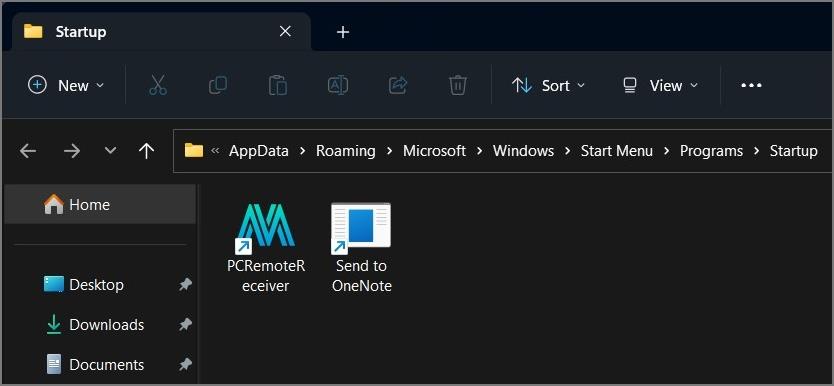
Task: Select the Startup tab
Action: click(161, 31)
